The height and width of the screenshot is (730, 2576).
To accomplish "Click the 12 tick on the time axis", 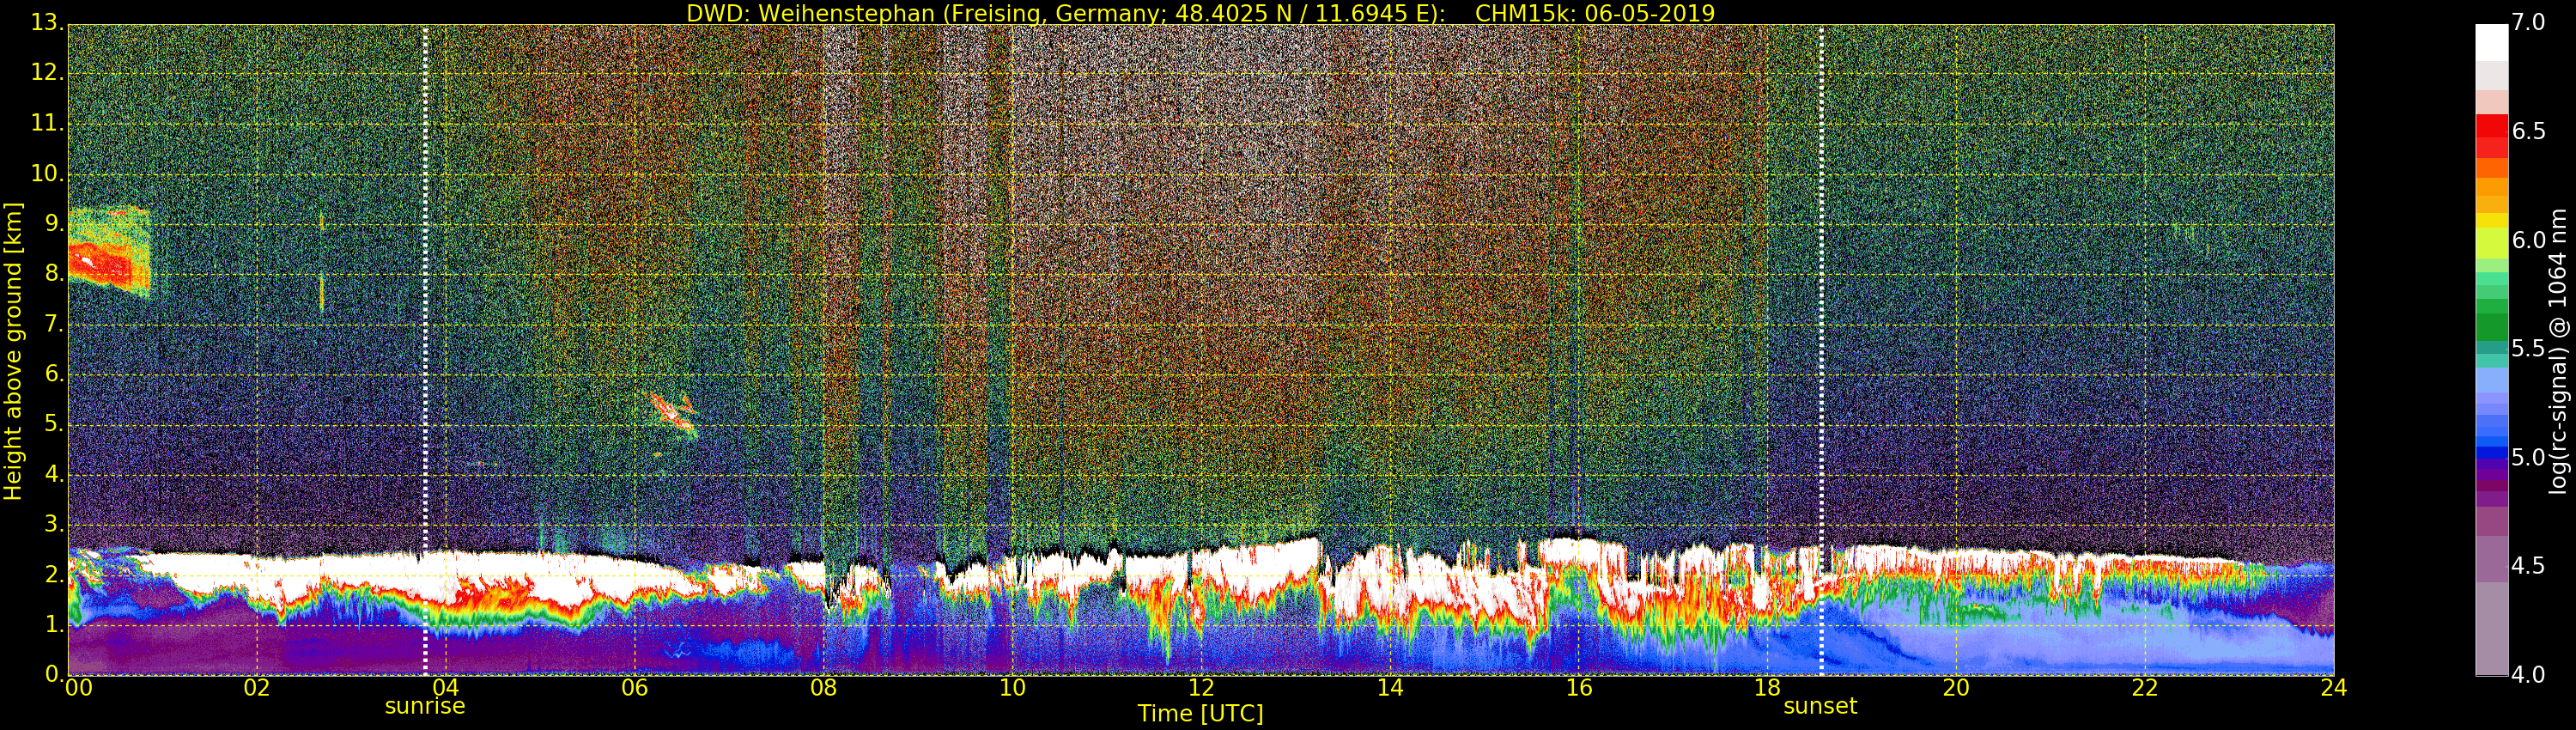I will [x=1200, y=688].
